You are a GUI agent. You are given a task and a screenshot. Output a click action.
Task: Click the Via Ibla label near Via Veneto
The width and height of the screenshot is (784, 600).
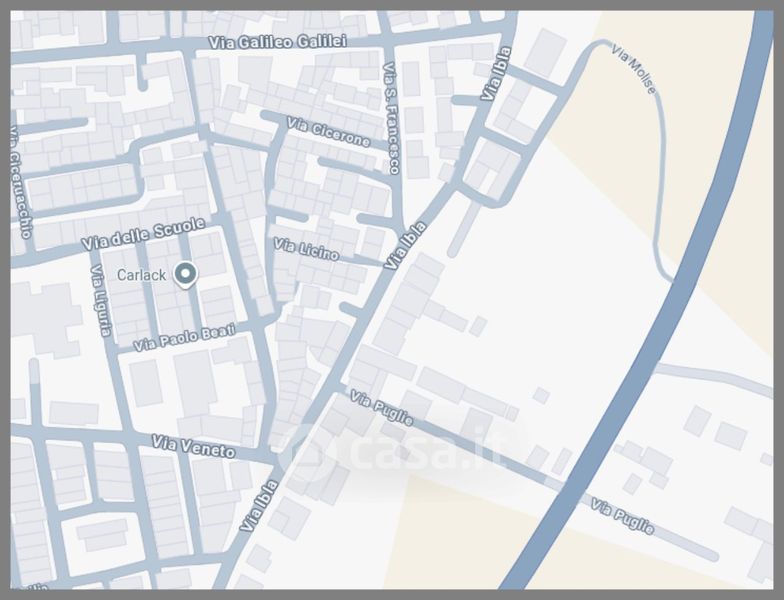[x=256, y=505]
